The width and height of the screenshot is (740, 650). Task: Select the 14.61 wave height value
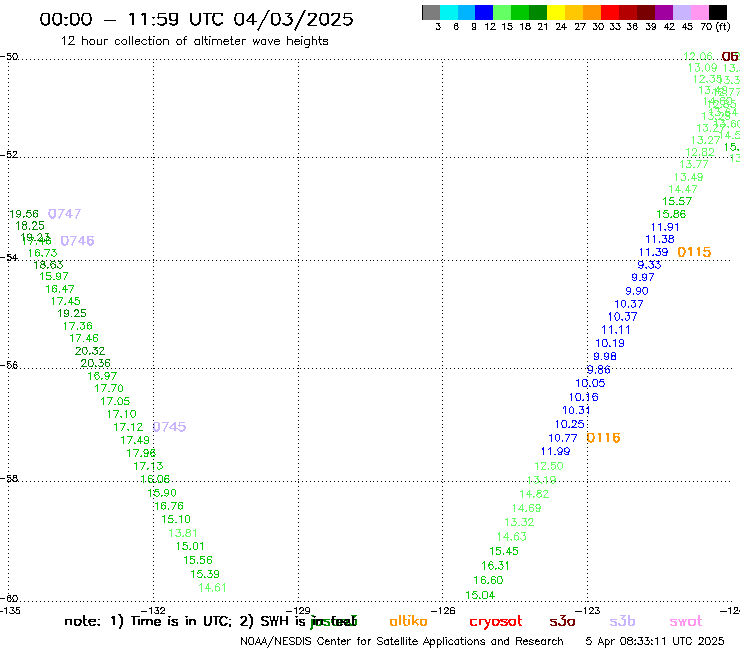tap(212, 588)
